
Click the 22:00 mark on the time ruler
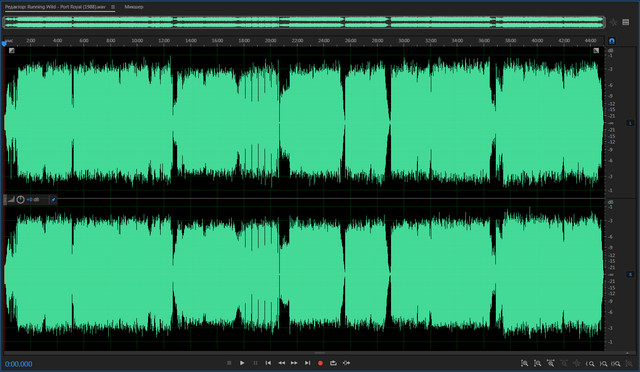click(x=297, y=41)
